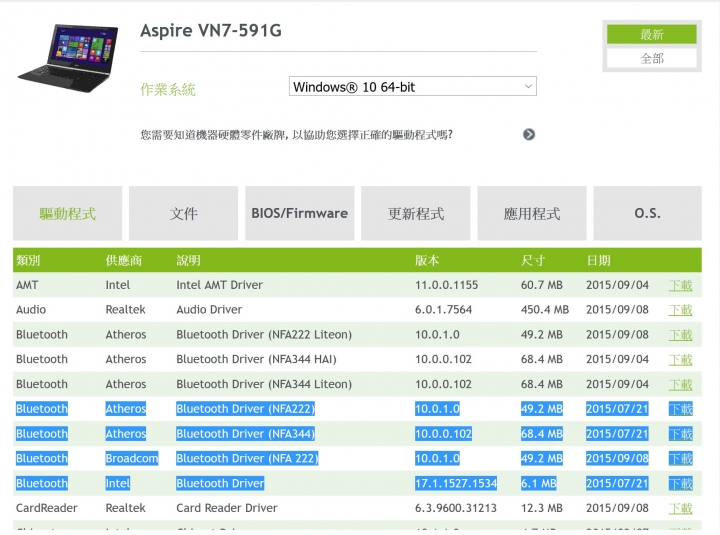This screenshot has width=720, height=535.
Task: Click version 11.0.0.1155 cell
Action: (446, 285)
